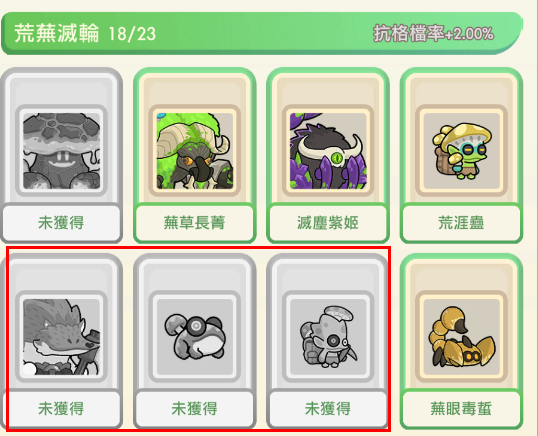Click the 蕪草長菁 name label
The image size is (538, 436).
pyautogui.click(x=195, y=223)
